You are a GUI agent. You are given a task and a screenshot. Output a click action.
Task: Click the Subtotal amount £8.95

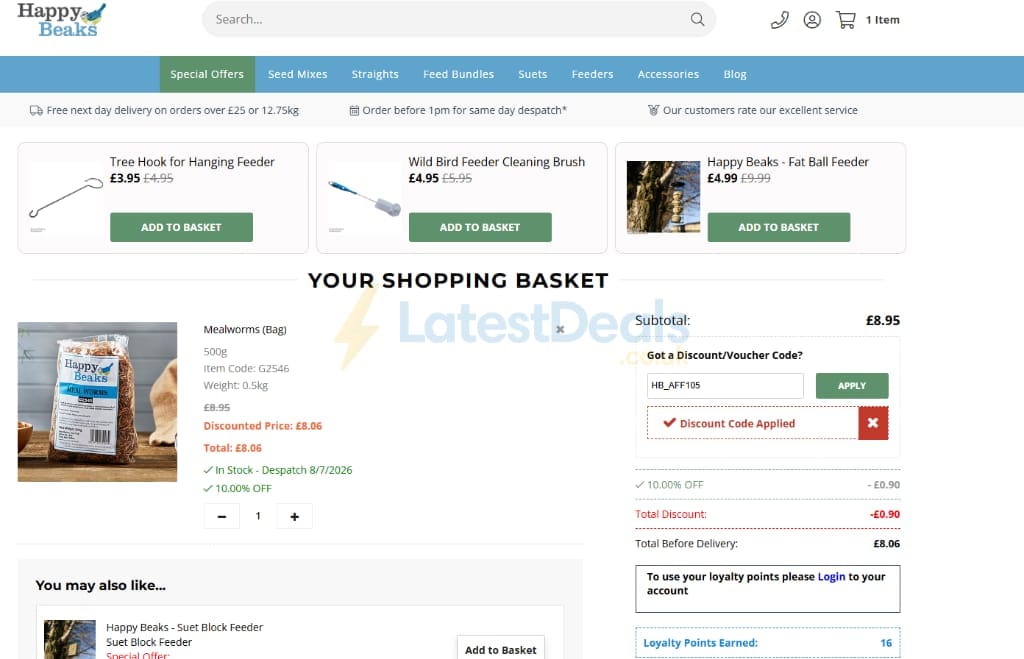tap(882, 321)
